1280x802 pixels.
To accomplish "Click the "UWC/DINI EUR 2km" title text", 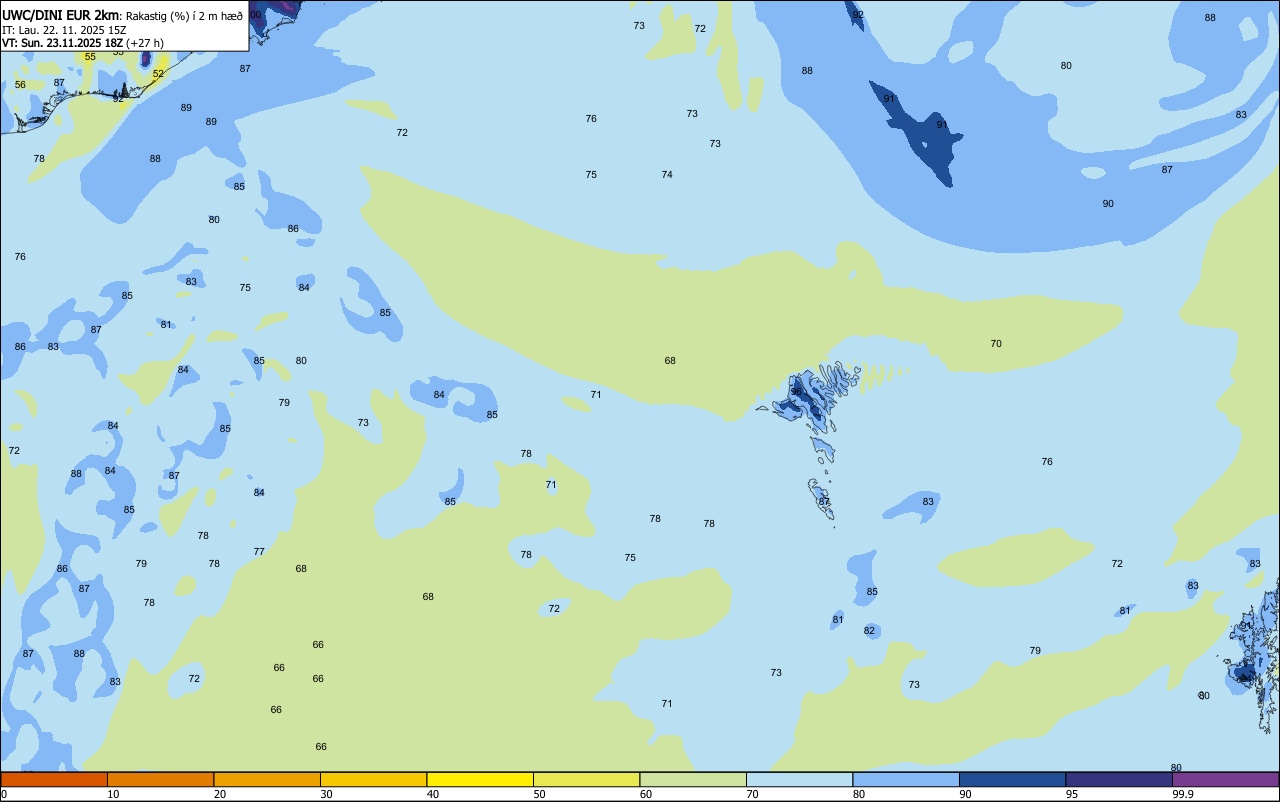I will point(61,15).
